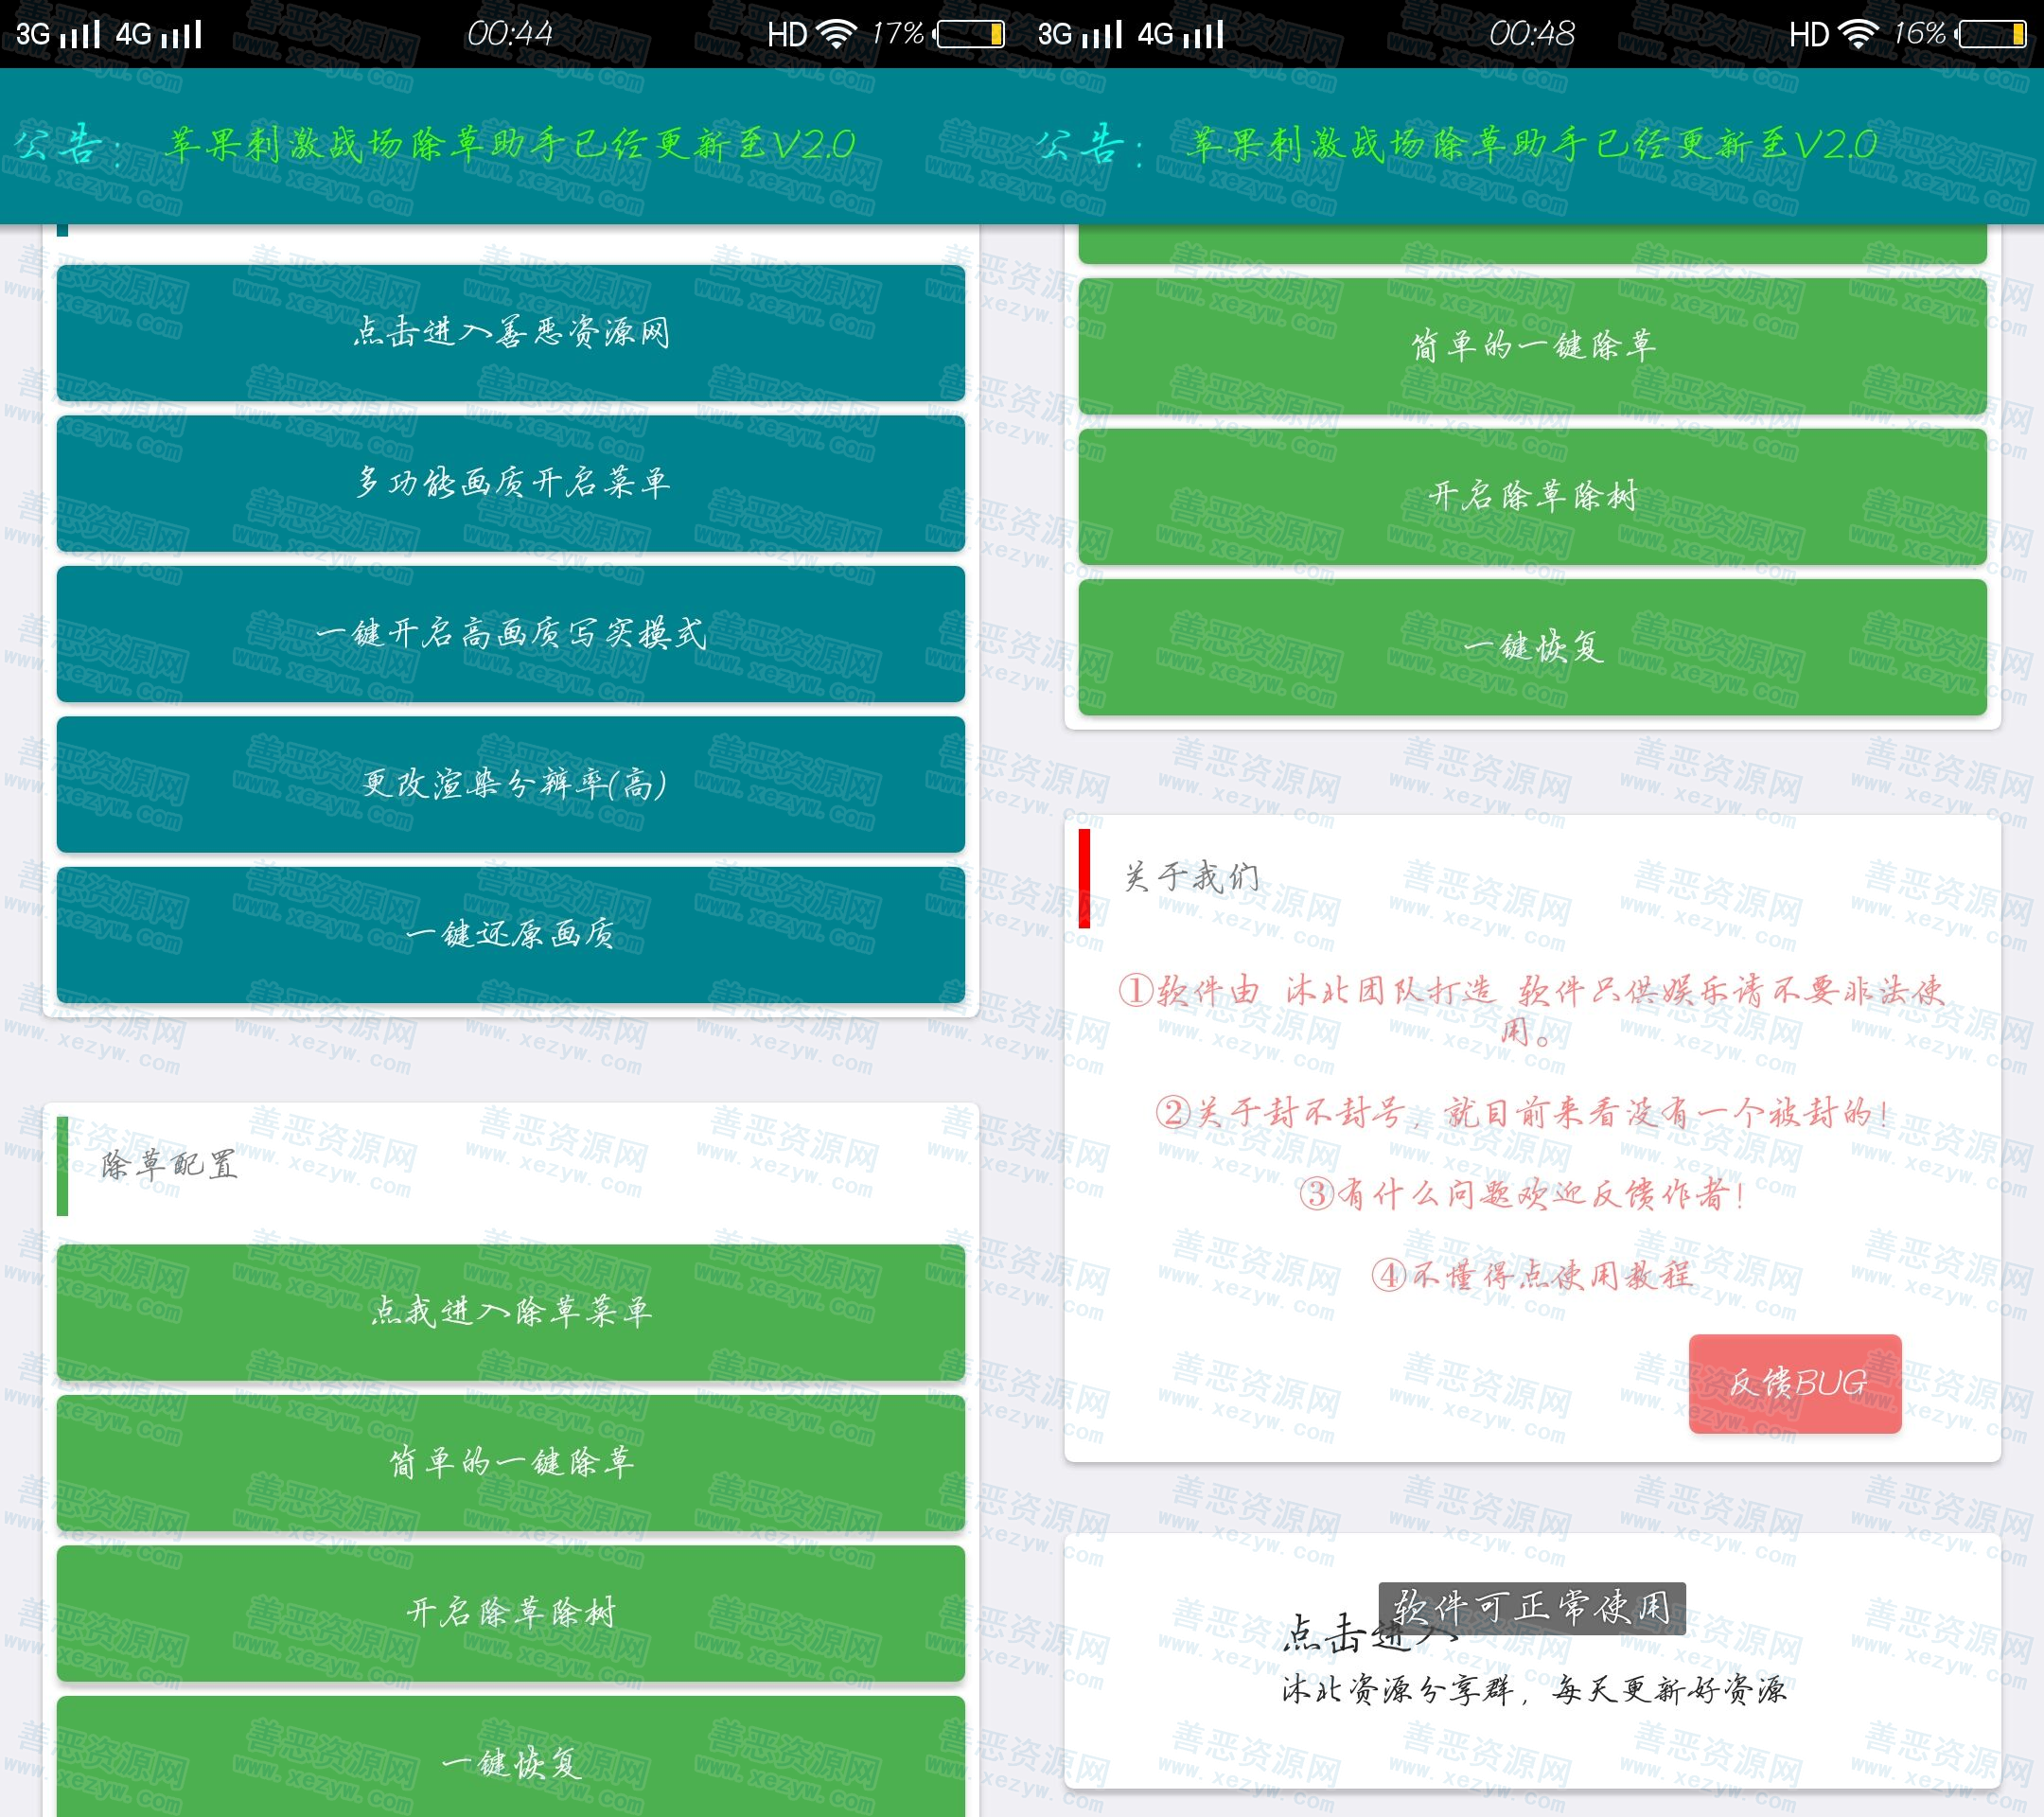Tap the 00:44 clock in status bar
Screen dimensions: 2044x1817
510,34
